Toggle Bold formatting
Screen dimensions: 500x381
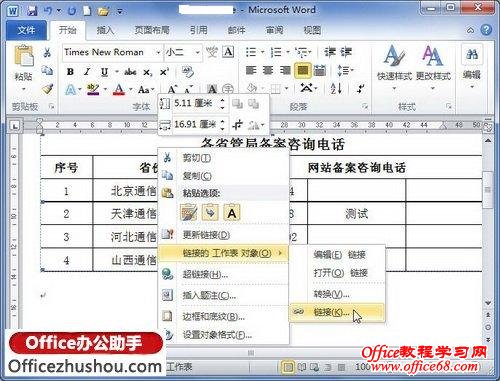[70, 72]
